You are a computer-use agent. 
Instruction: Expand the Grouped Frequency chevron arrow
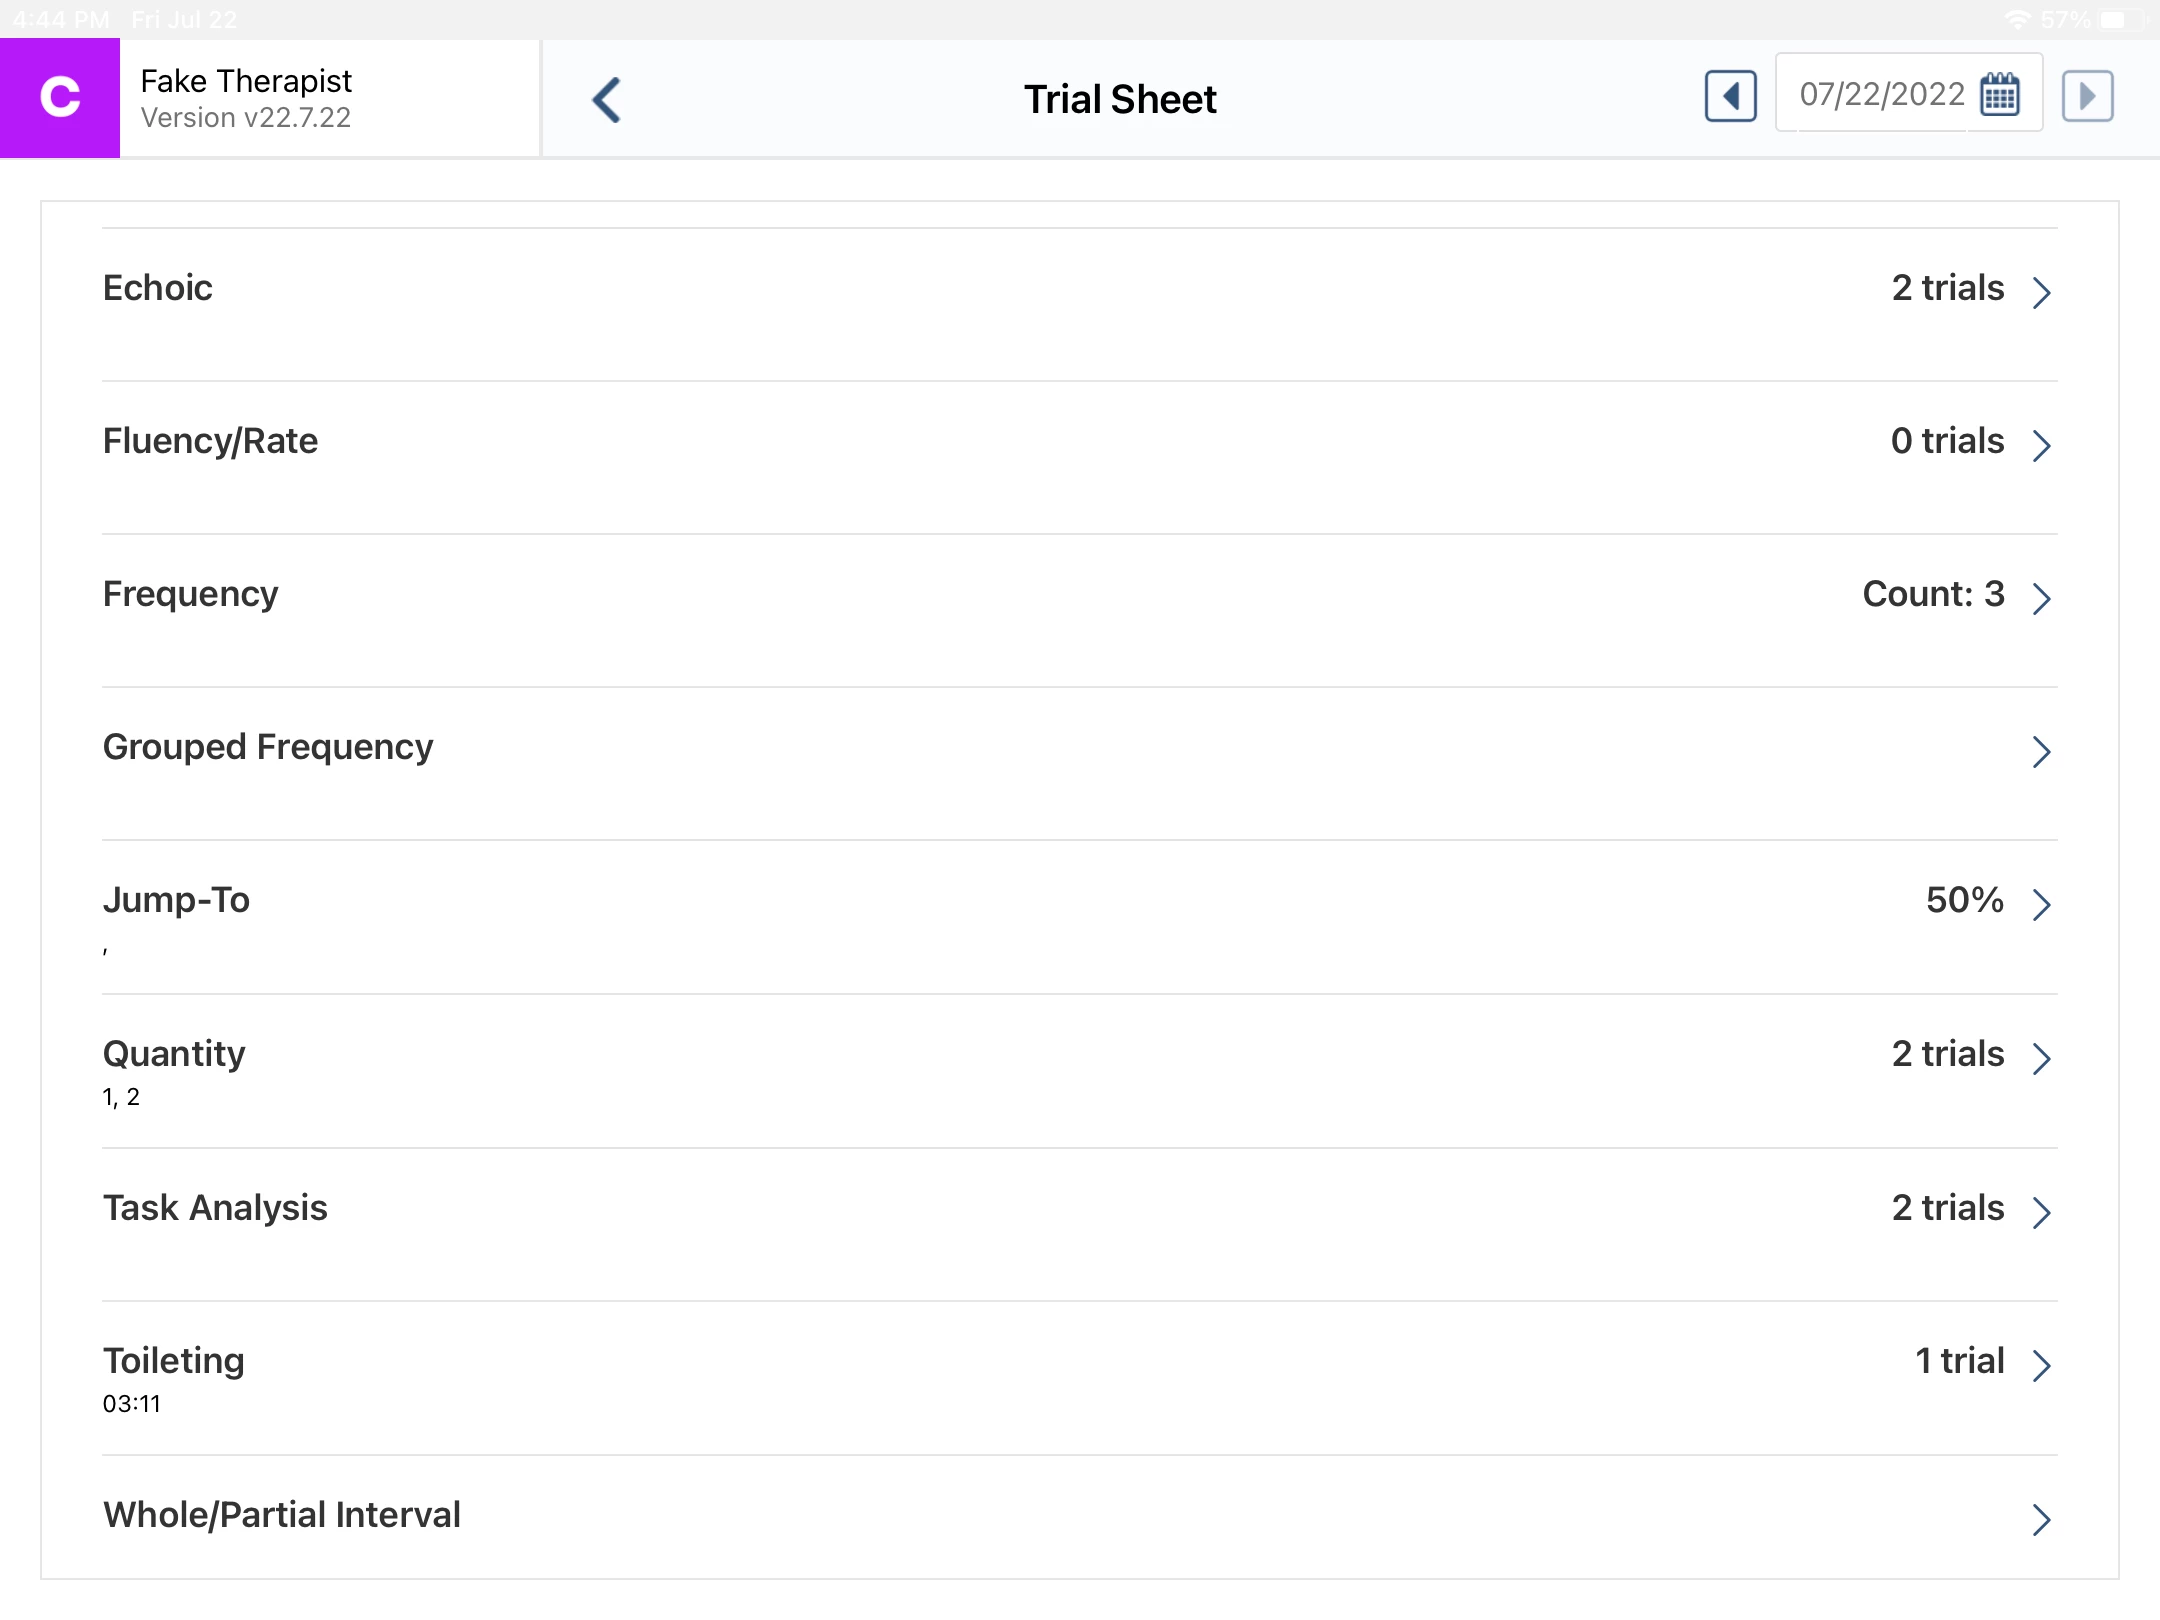tap(2041, 751)
